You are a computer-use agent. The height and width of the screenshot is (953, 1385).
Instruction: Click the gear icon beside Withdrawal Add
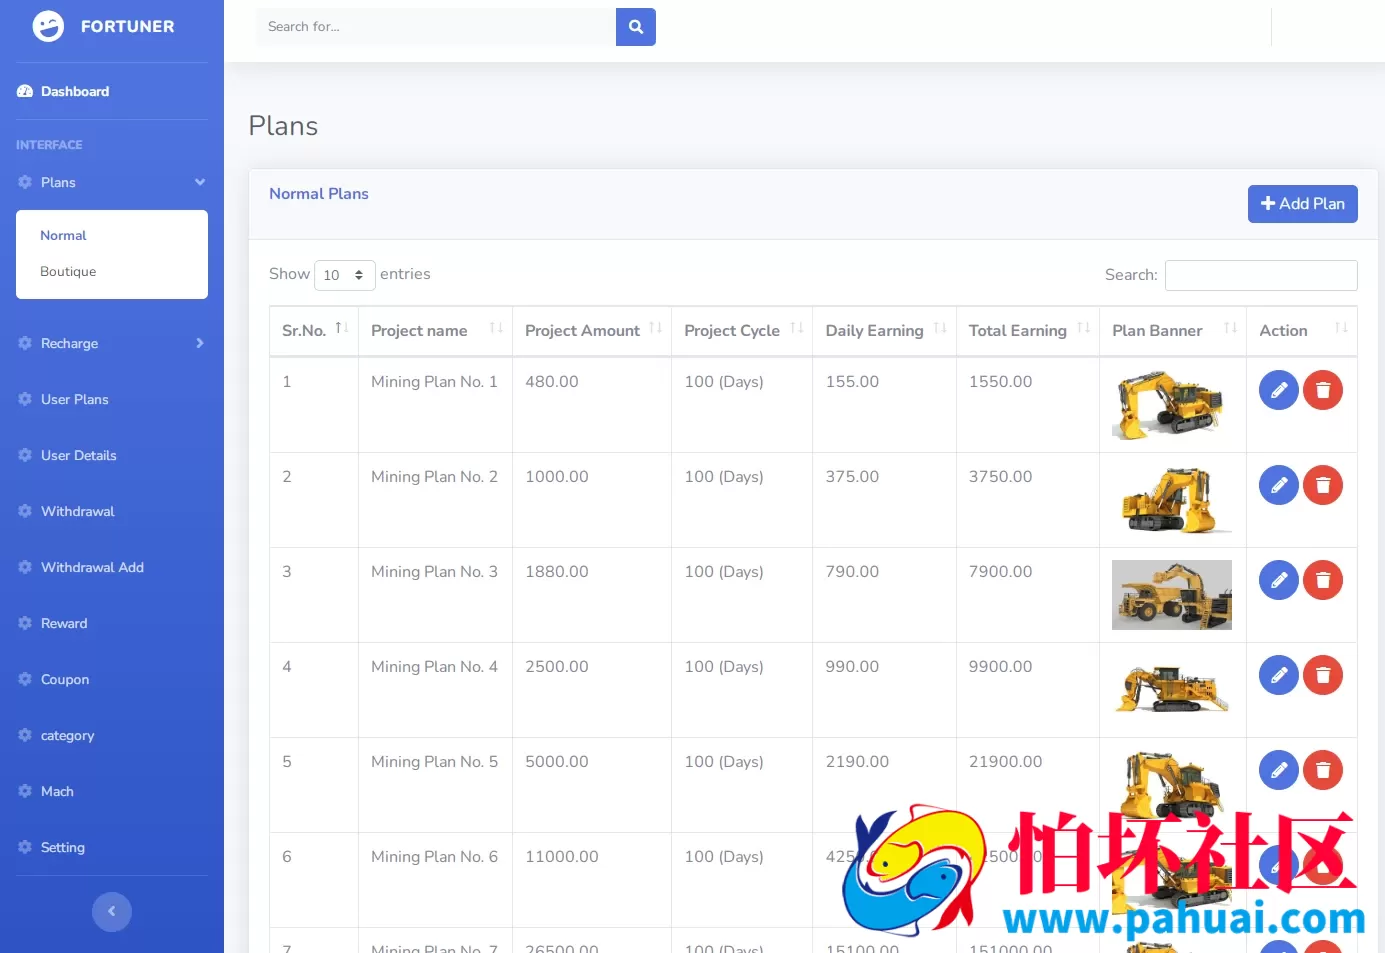[x=25, y=567]
